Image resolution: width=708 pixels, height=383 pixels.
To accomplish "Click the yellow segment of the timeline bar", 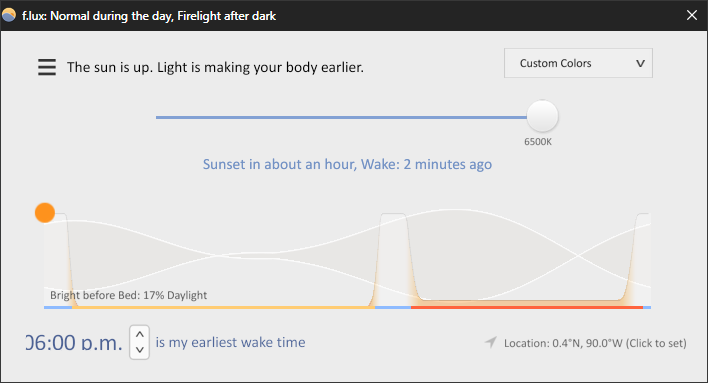I will [224, 308].
